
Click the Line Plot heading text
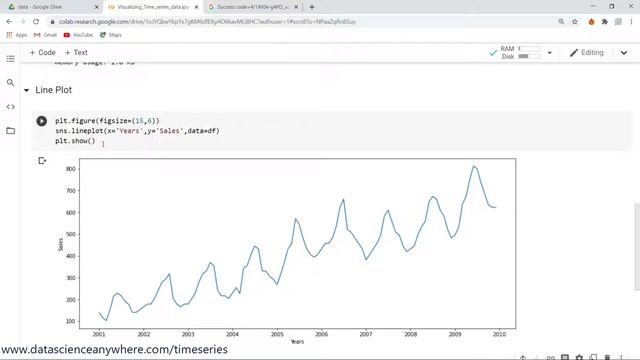click(53, 90)
